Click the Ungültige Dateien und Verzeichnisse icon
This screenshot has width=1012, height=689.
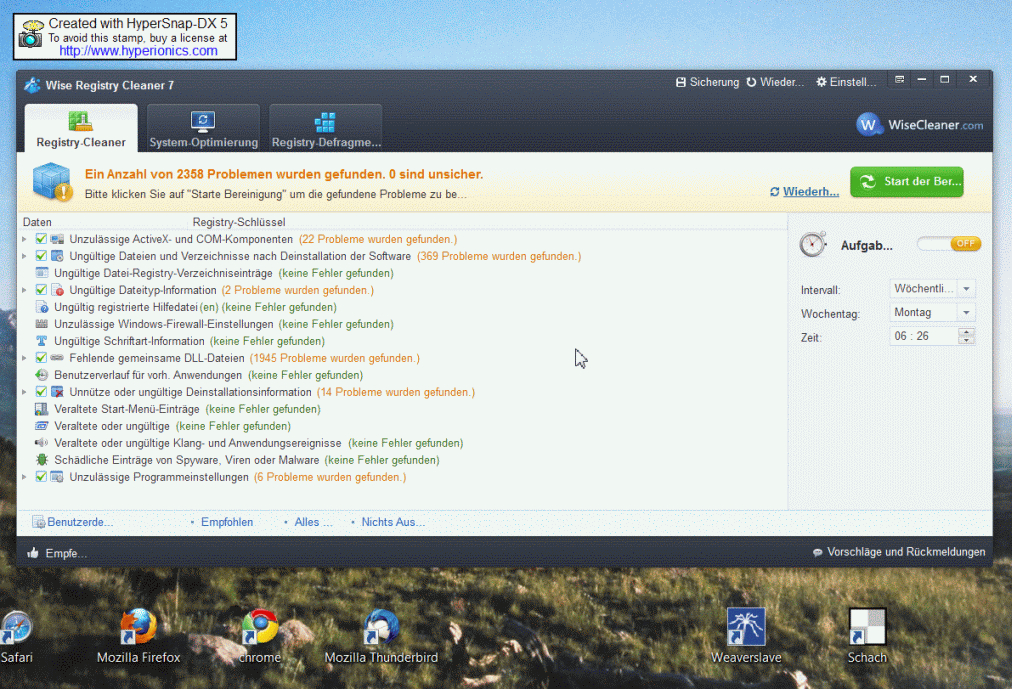pos(57,256)
